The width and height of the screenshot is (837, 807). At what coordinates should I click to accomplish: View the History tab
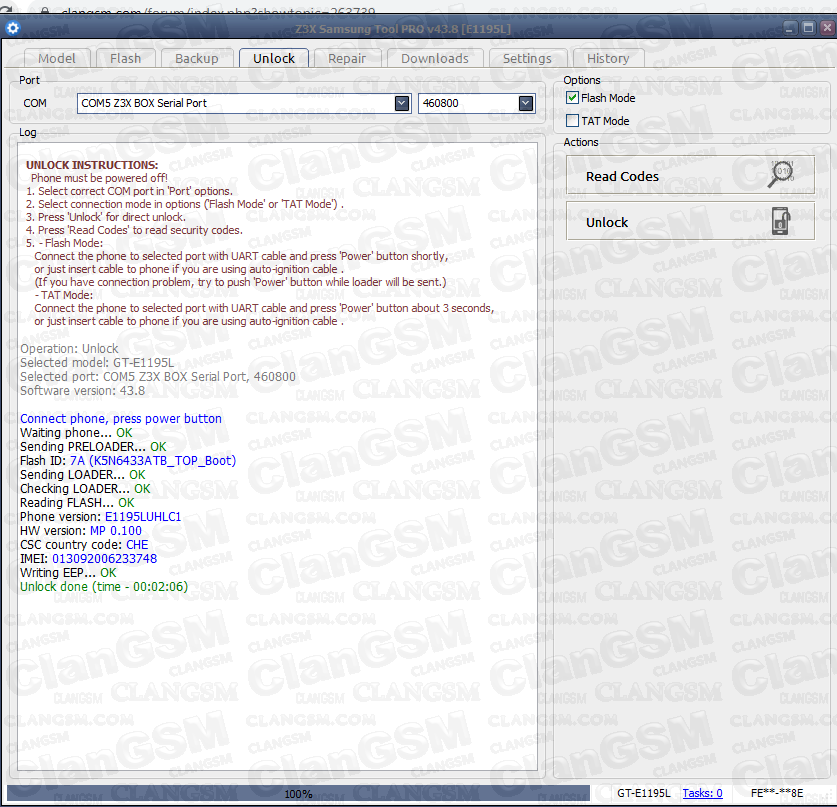[609, 58]
